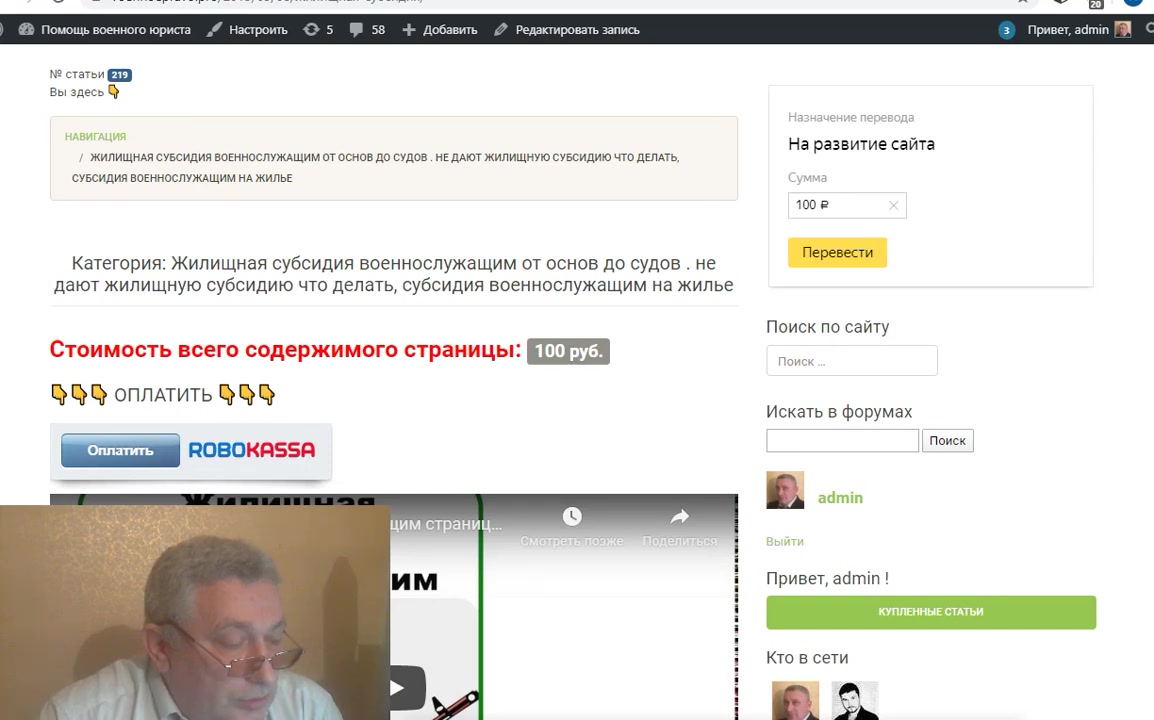Click the Помощь военного юриста gauge icon
This screenshot has height=720, width=1154.
[26, 29]
